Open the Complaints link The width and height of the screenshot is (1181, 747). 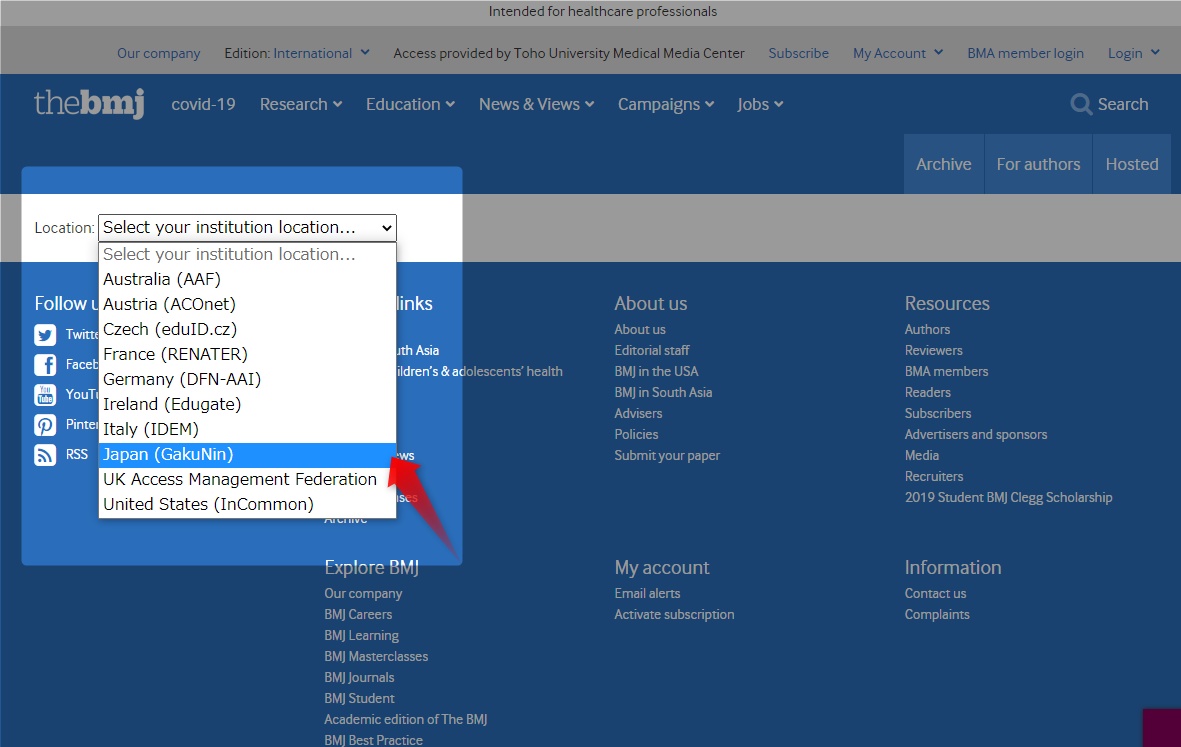coord(937,614)
